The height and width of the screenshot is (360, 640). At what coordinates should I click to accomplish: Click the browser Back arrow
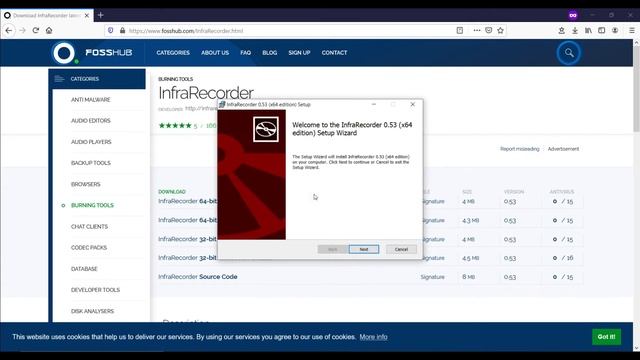[x=9, y=31]
